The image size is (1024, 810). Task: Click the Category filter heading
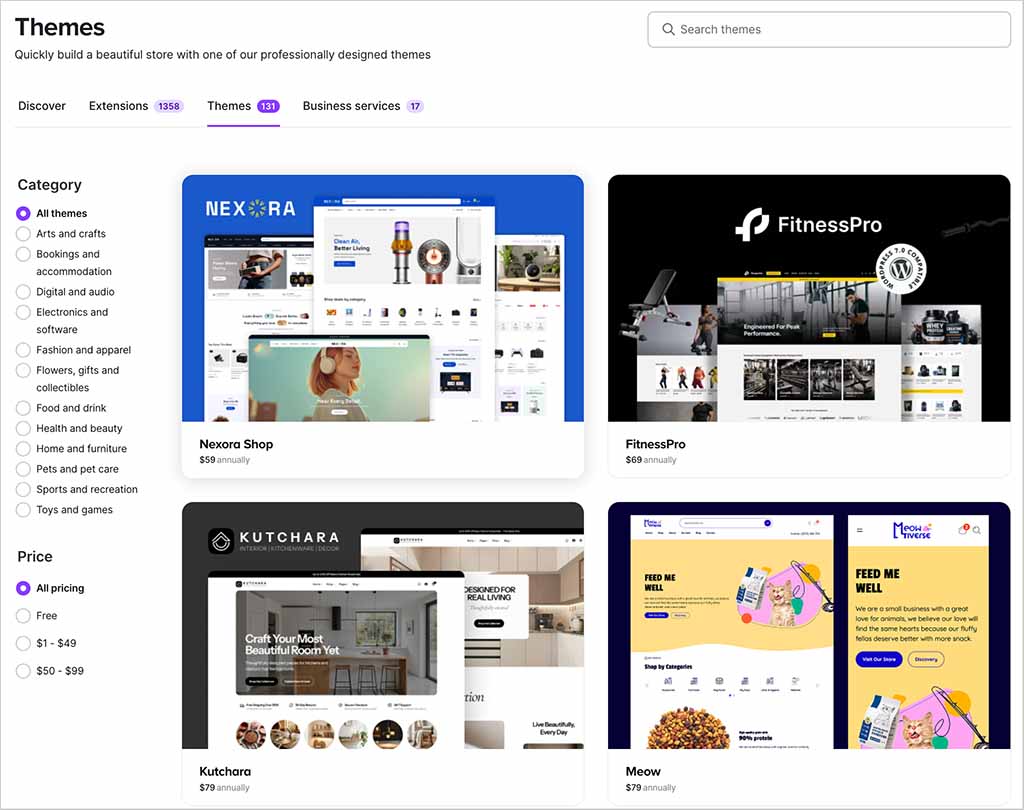pyautogui.click(x=50, y=185)
